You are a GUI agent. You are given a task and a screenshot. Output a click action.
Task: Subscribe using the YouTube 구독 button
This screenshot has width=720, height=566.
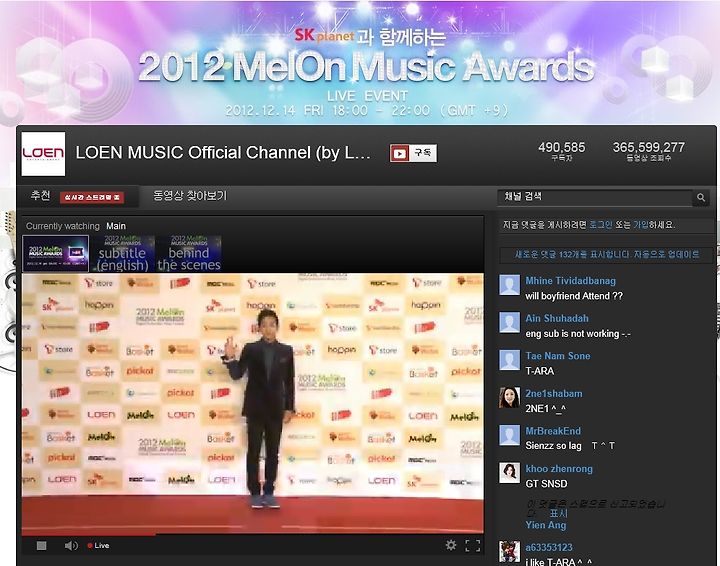pos(413,153)
